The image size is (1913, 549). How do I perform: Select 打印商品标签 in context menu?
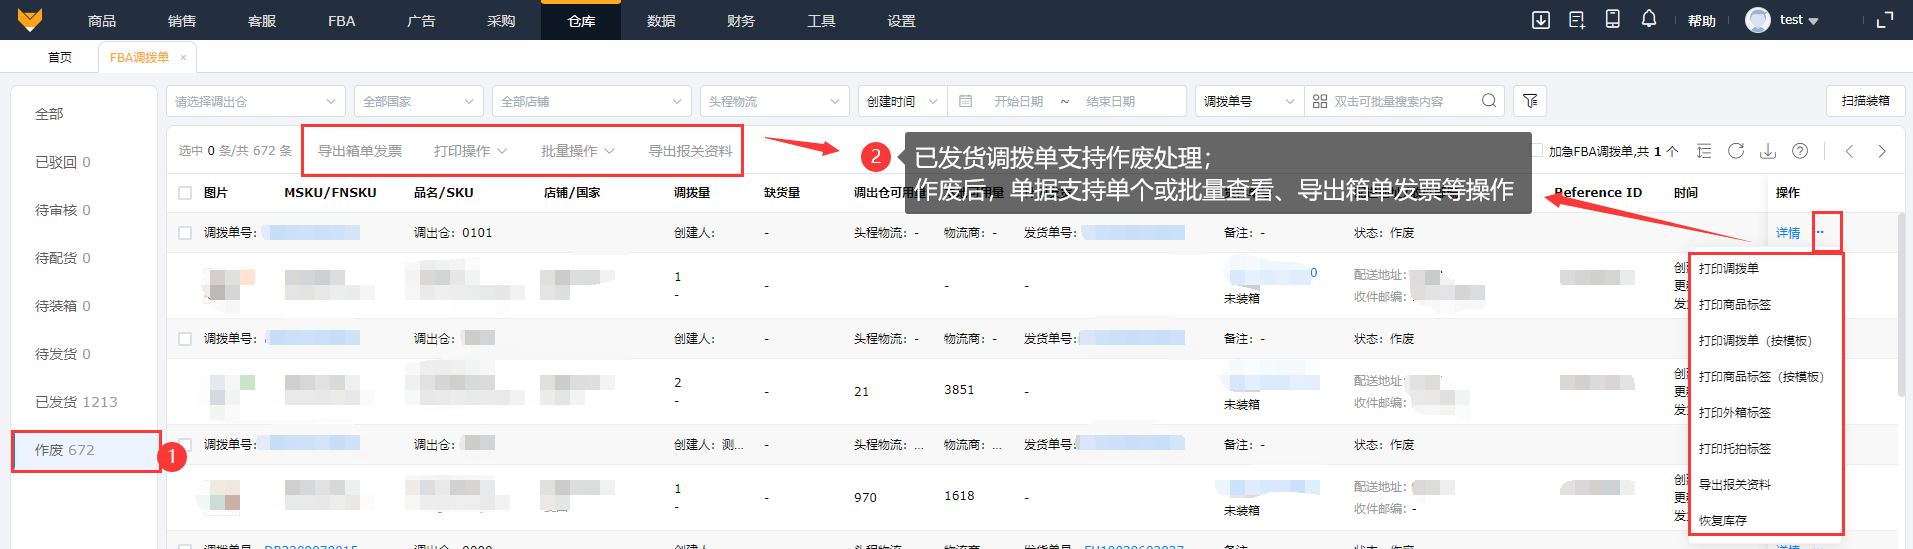[1734, 305]
